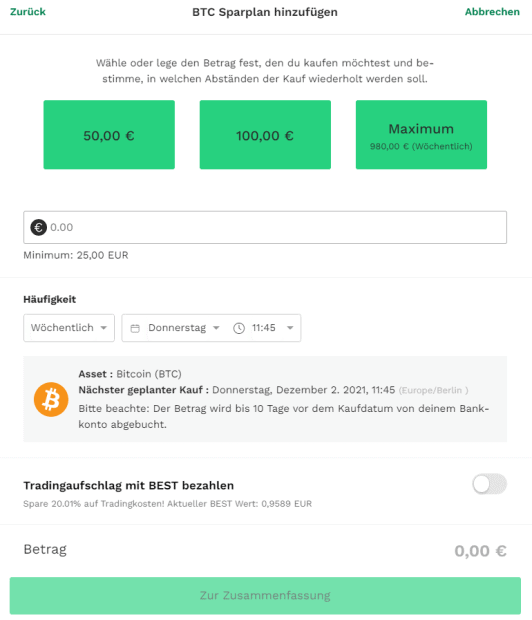Go back using the Zurück link
Viewport: 532px width, 620px height.
[x=28, y=12]
